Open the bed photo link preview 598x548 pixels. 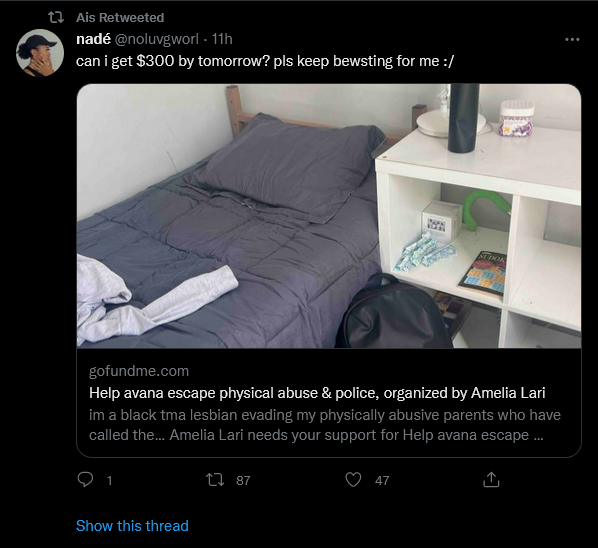click(329, 216)
